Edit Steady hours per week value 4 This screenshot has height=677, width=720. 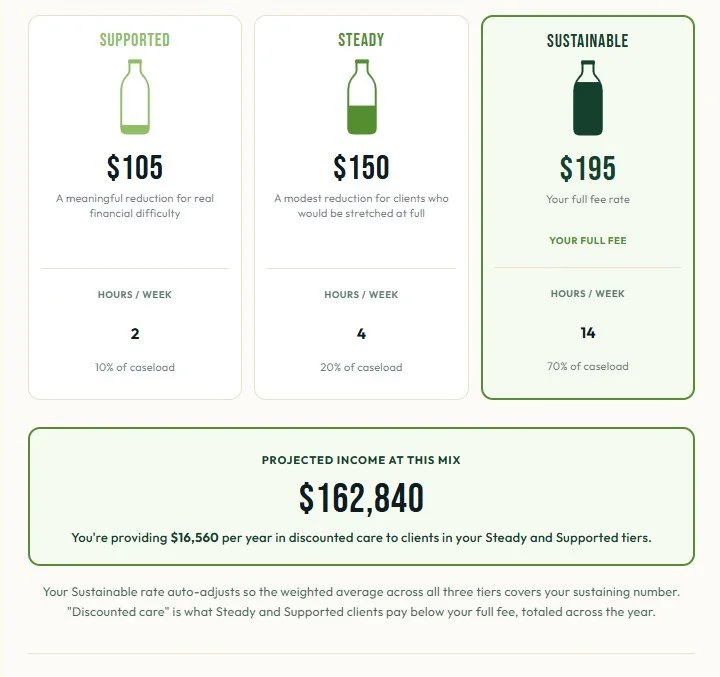(361, 333)
